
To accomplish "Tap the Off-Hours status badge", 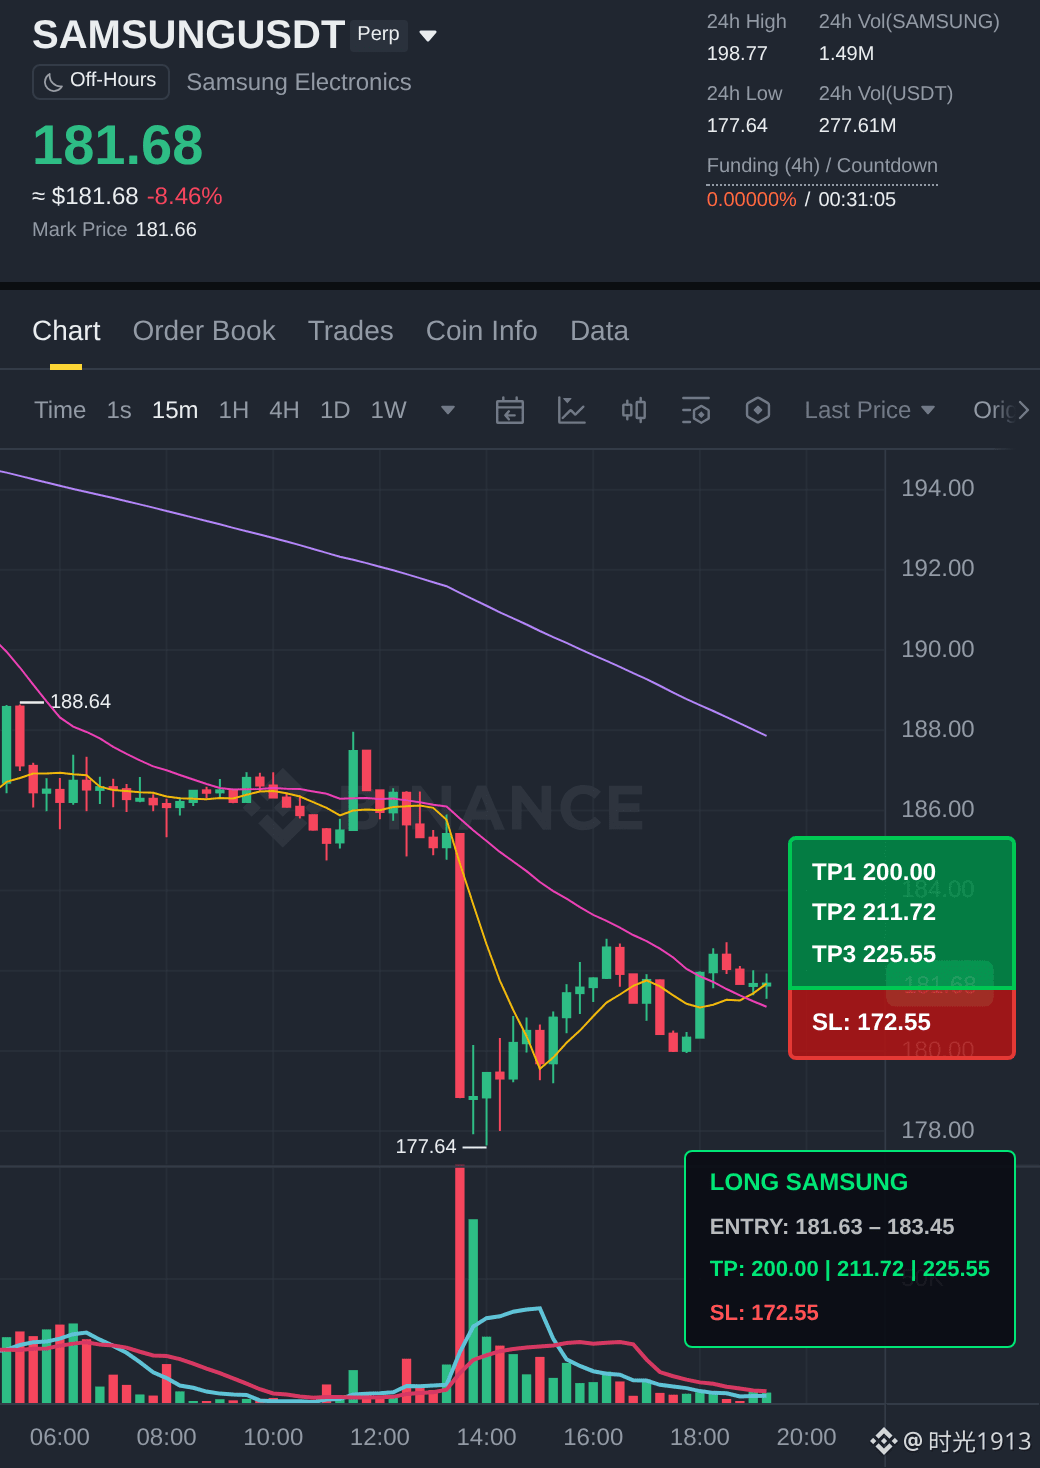I will 101,81.
